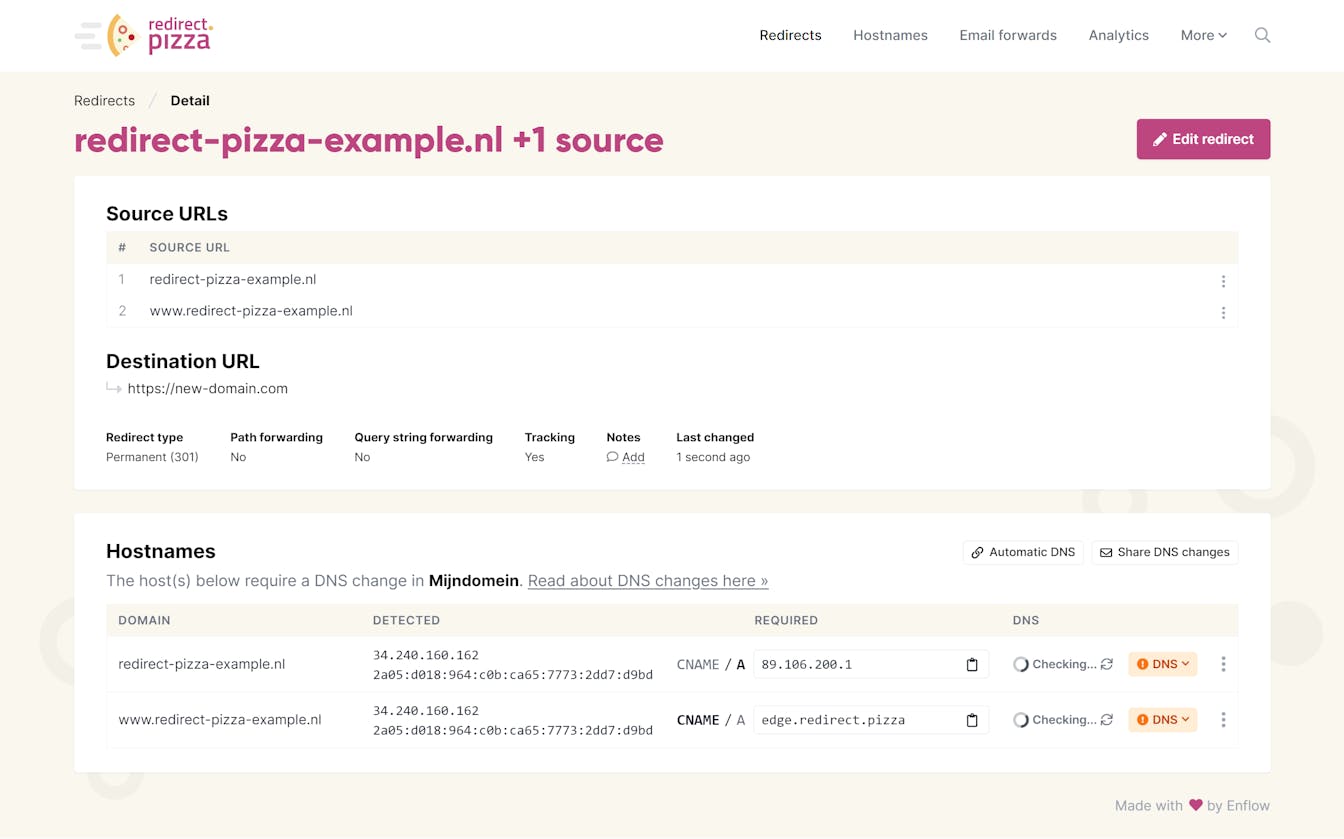Expand DNS status dropdown for redirect-pizza-example.nl
The height and width of the screenshot is (839, 1344).
click(1163, 664)
